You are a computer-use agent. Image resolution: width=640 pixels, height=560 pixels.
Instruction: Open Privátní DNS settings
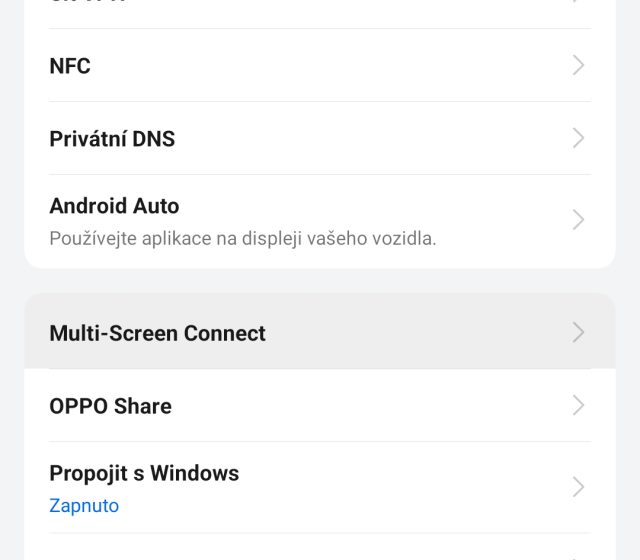[x=112, y=139]
